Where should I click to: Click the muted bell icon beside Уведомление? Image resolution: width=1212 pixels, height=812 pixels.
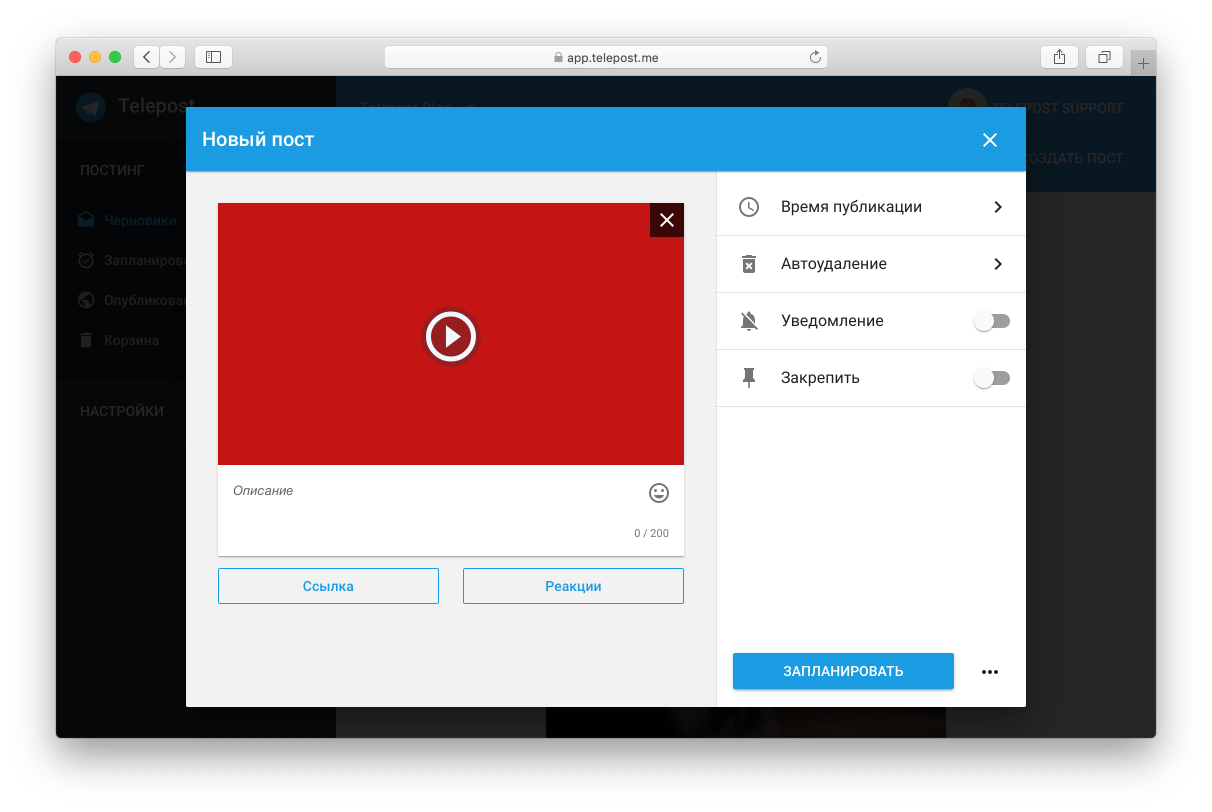click(749, 320)
